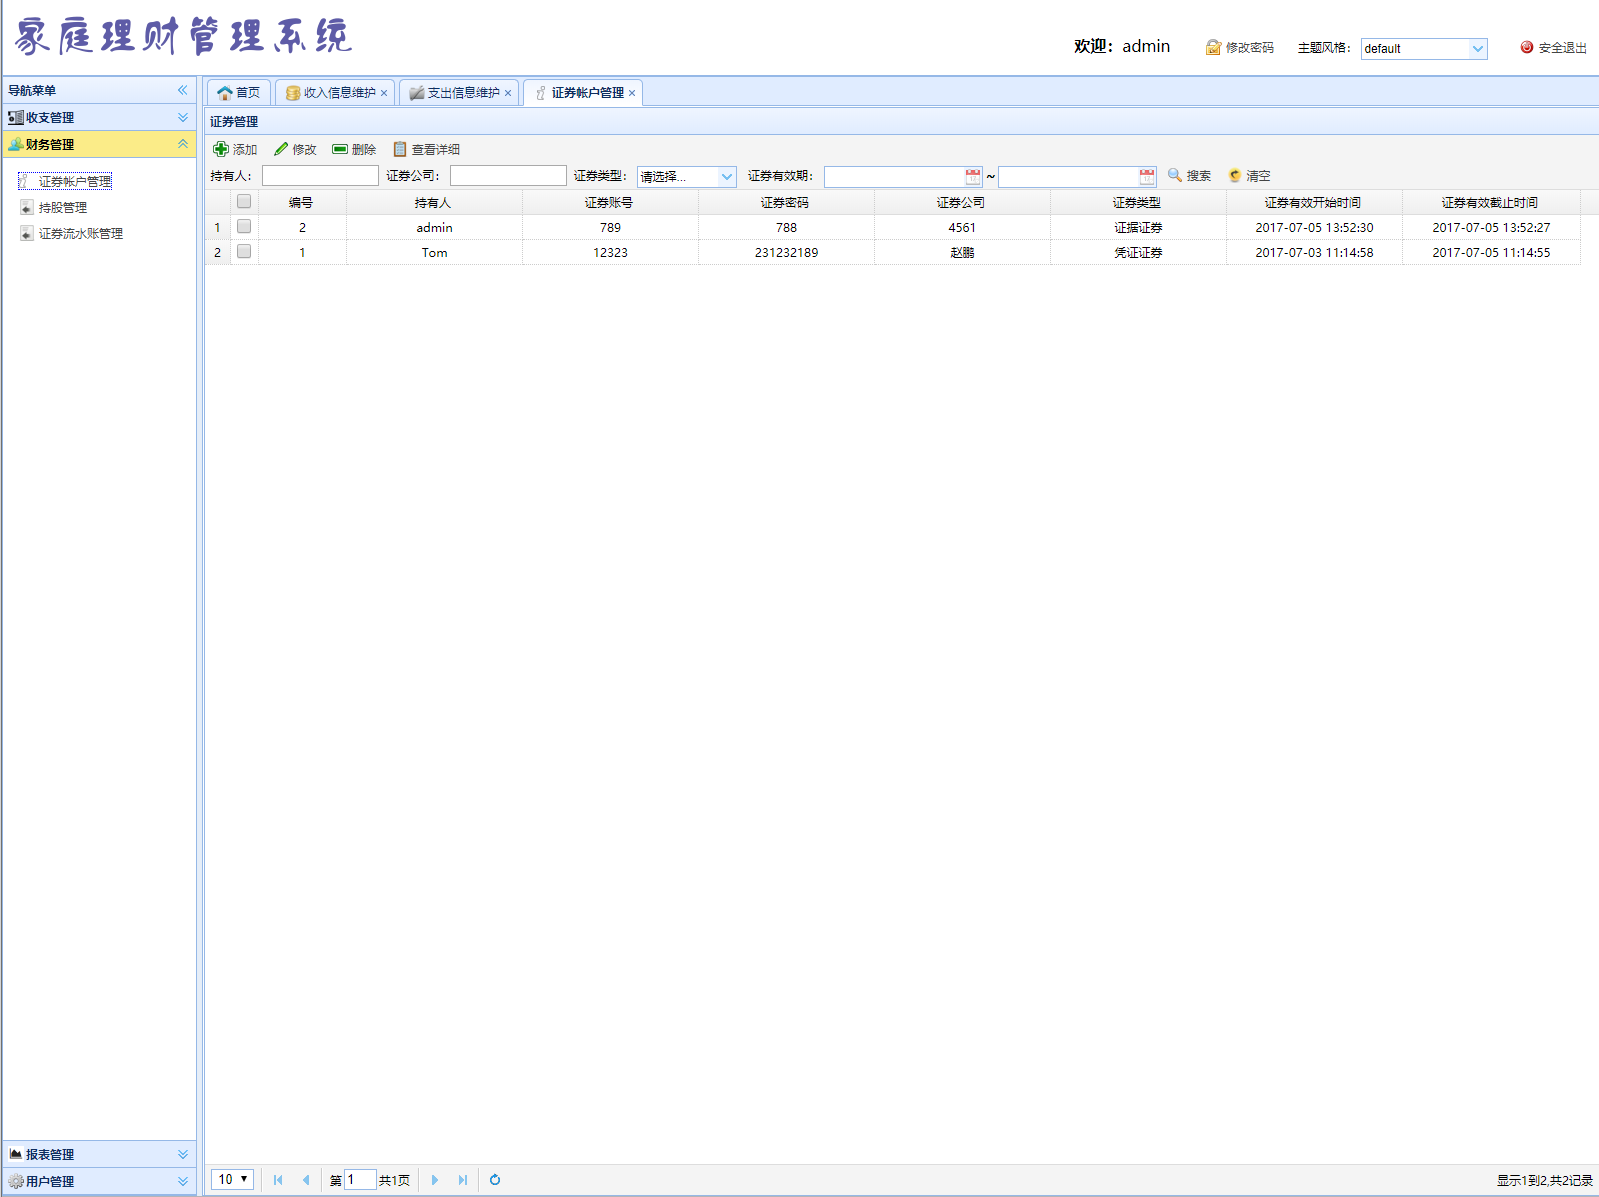This screenshot has width=1599, height=1197.
Task: Open 查看详细 details clipboard icon
Action: tap(400, 149)
